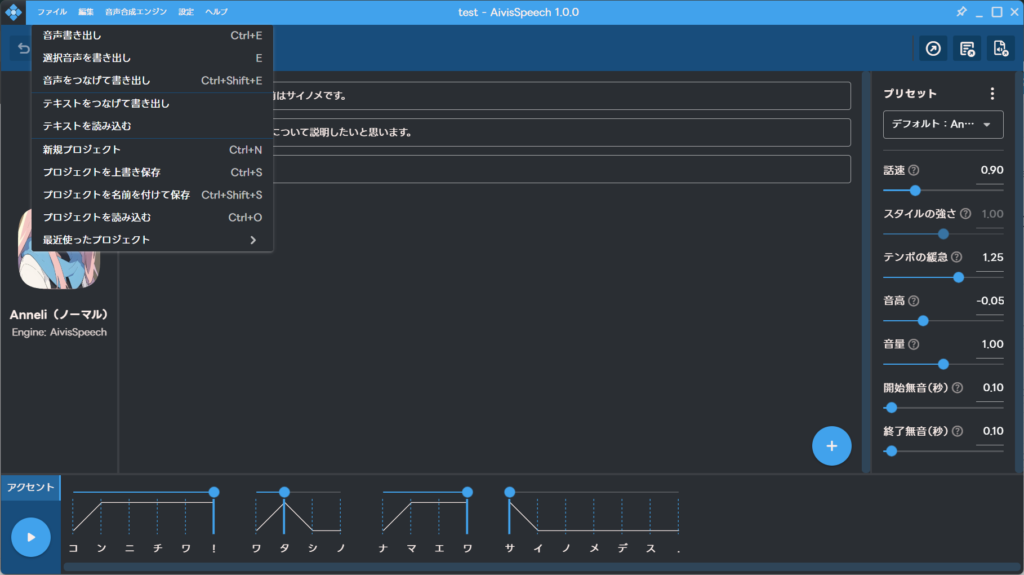The height and width of the screenshot is (575, 1024).
Task: Choose 選択音声を書き出し menu entry
Action: [x=152, y=58]
